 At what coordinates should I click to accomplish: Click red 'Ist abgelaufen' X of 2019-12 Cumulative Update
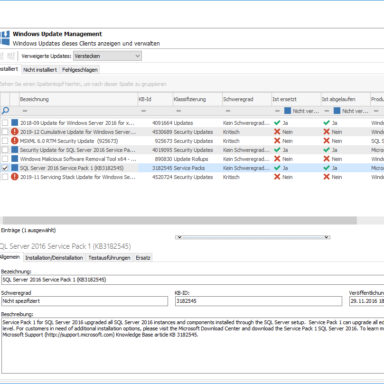pyautogui.click(x=326, y=132)
